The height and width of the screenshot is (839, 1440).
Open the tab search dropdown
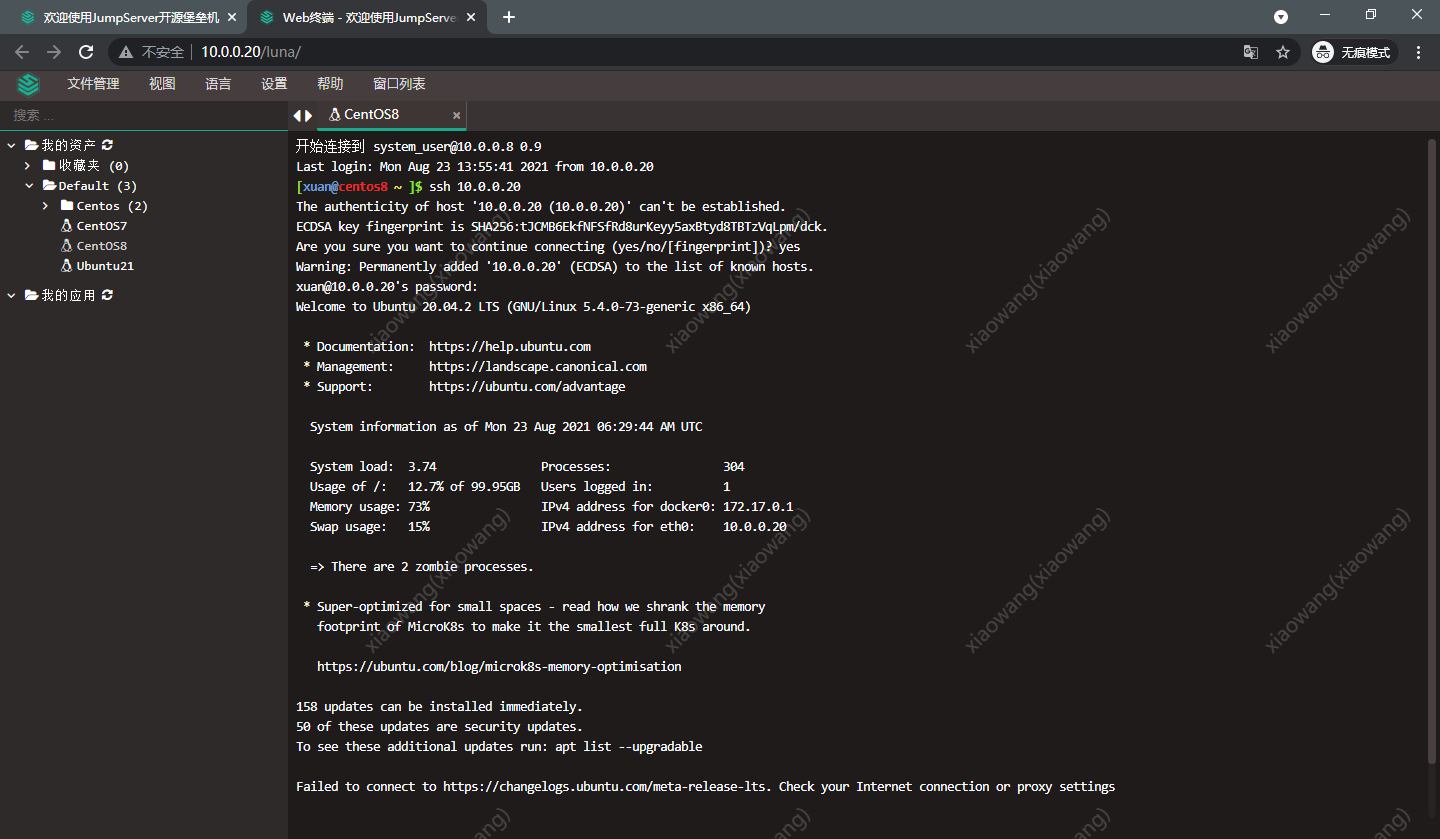tap(1281, 17)
